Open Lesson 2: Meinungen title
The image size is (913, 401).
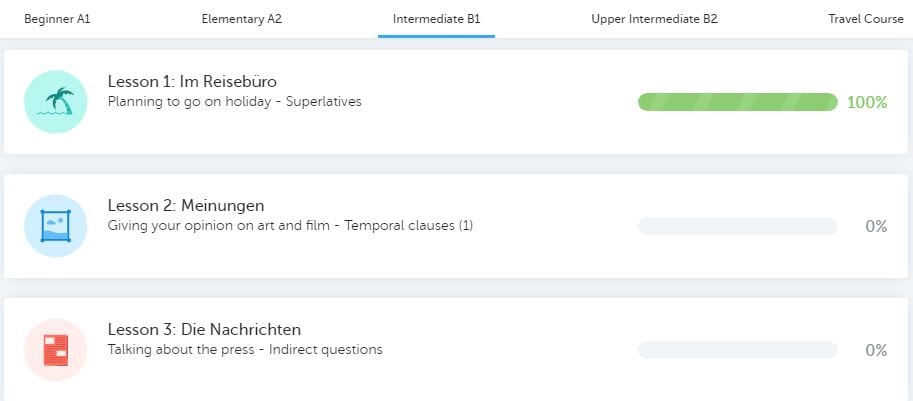click(x=186, y=206)
